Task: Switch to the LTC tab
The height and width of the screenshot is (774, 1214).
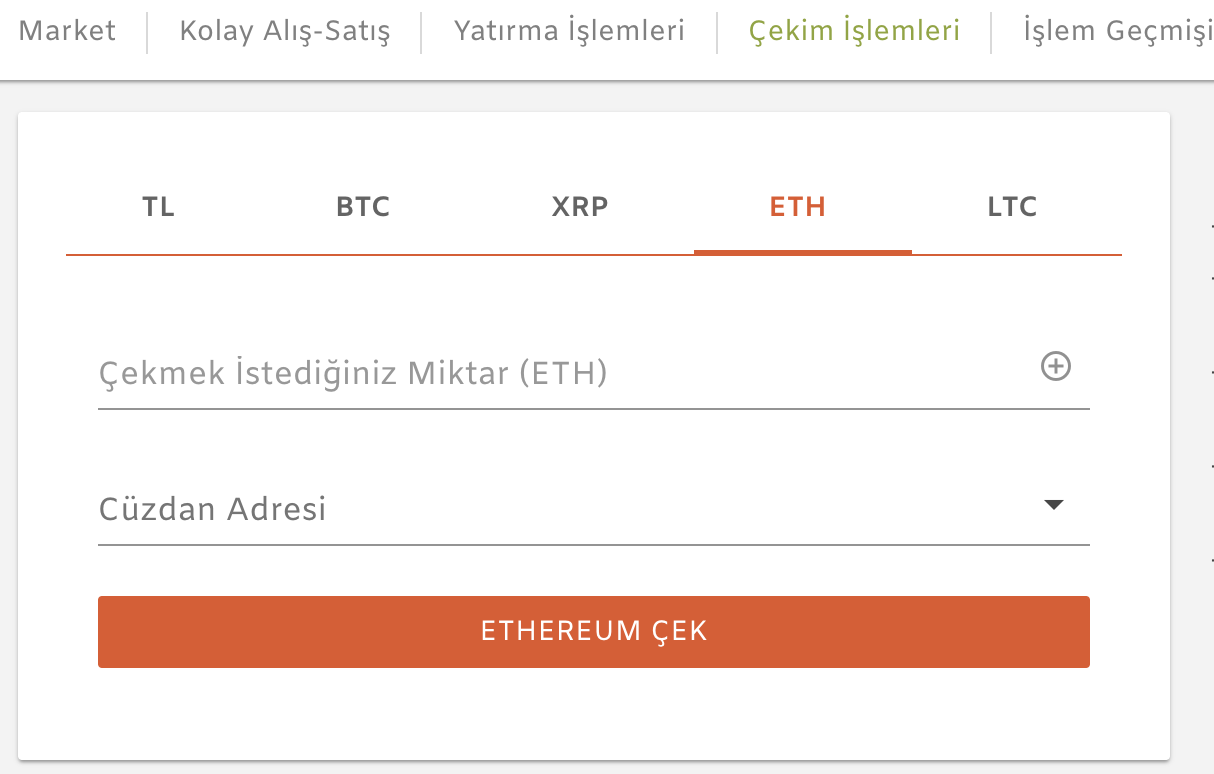Action: coord(1012,207)
